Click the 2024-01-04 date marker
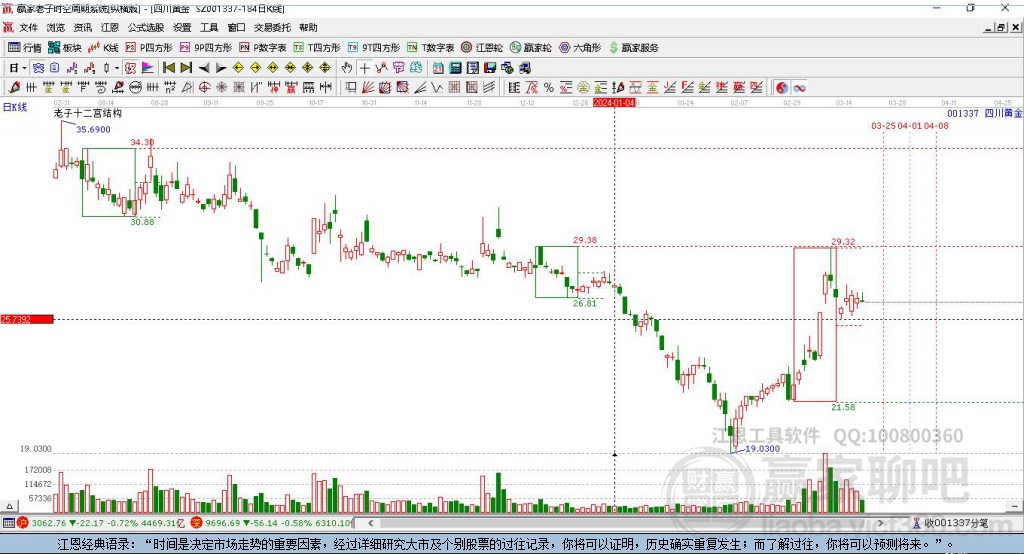This screenshot has height=554, width=1024. click(x=615, y=103)
